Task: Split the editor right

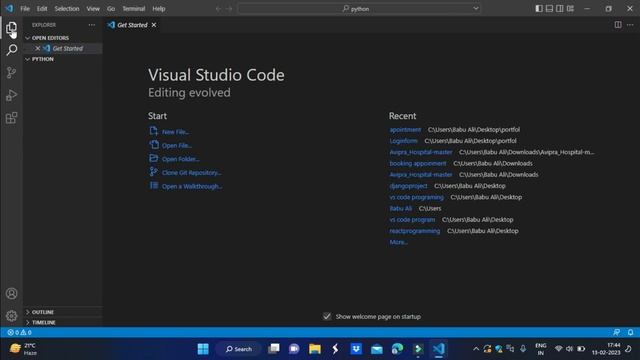Action: (x=618, y=25)
